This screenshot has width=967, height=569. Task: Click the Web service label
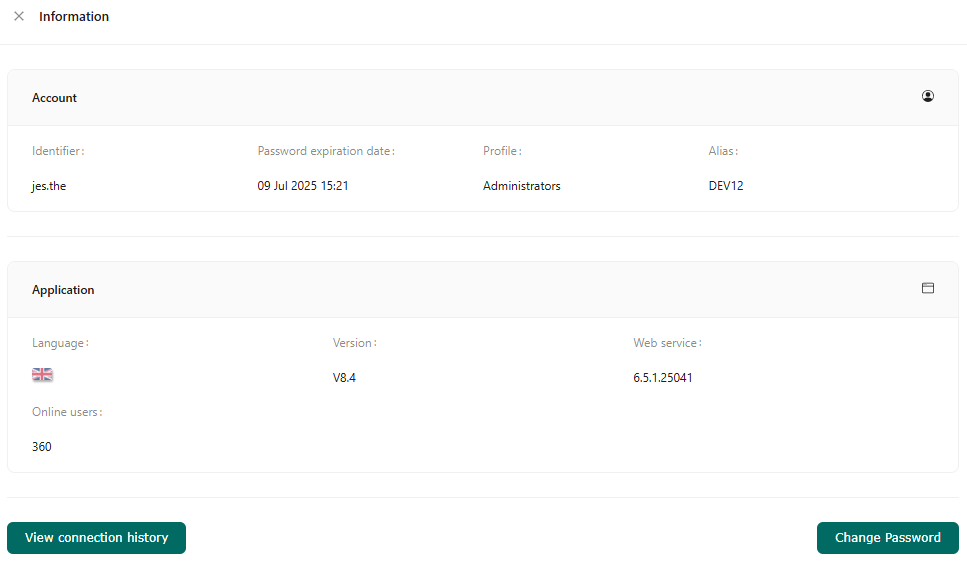click(x=667, y=343)
